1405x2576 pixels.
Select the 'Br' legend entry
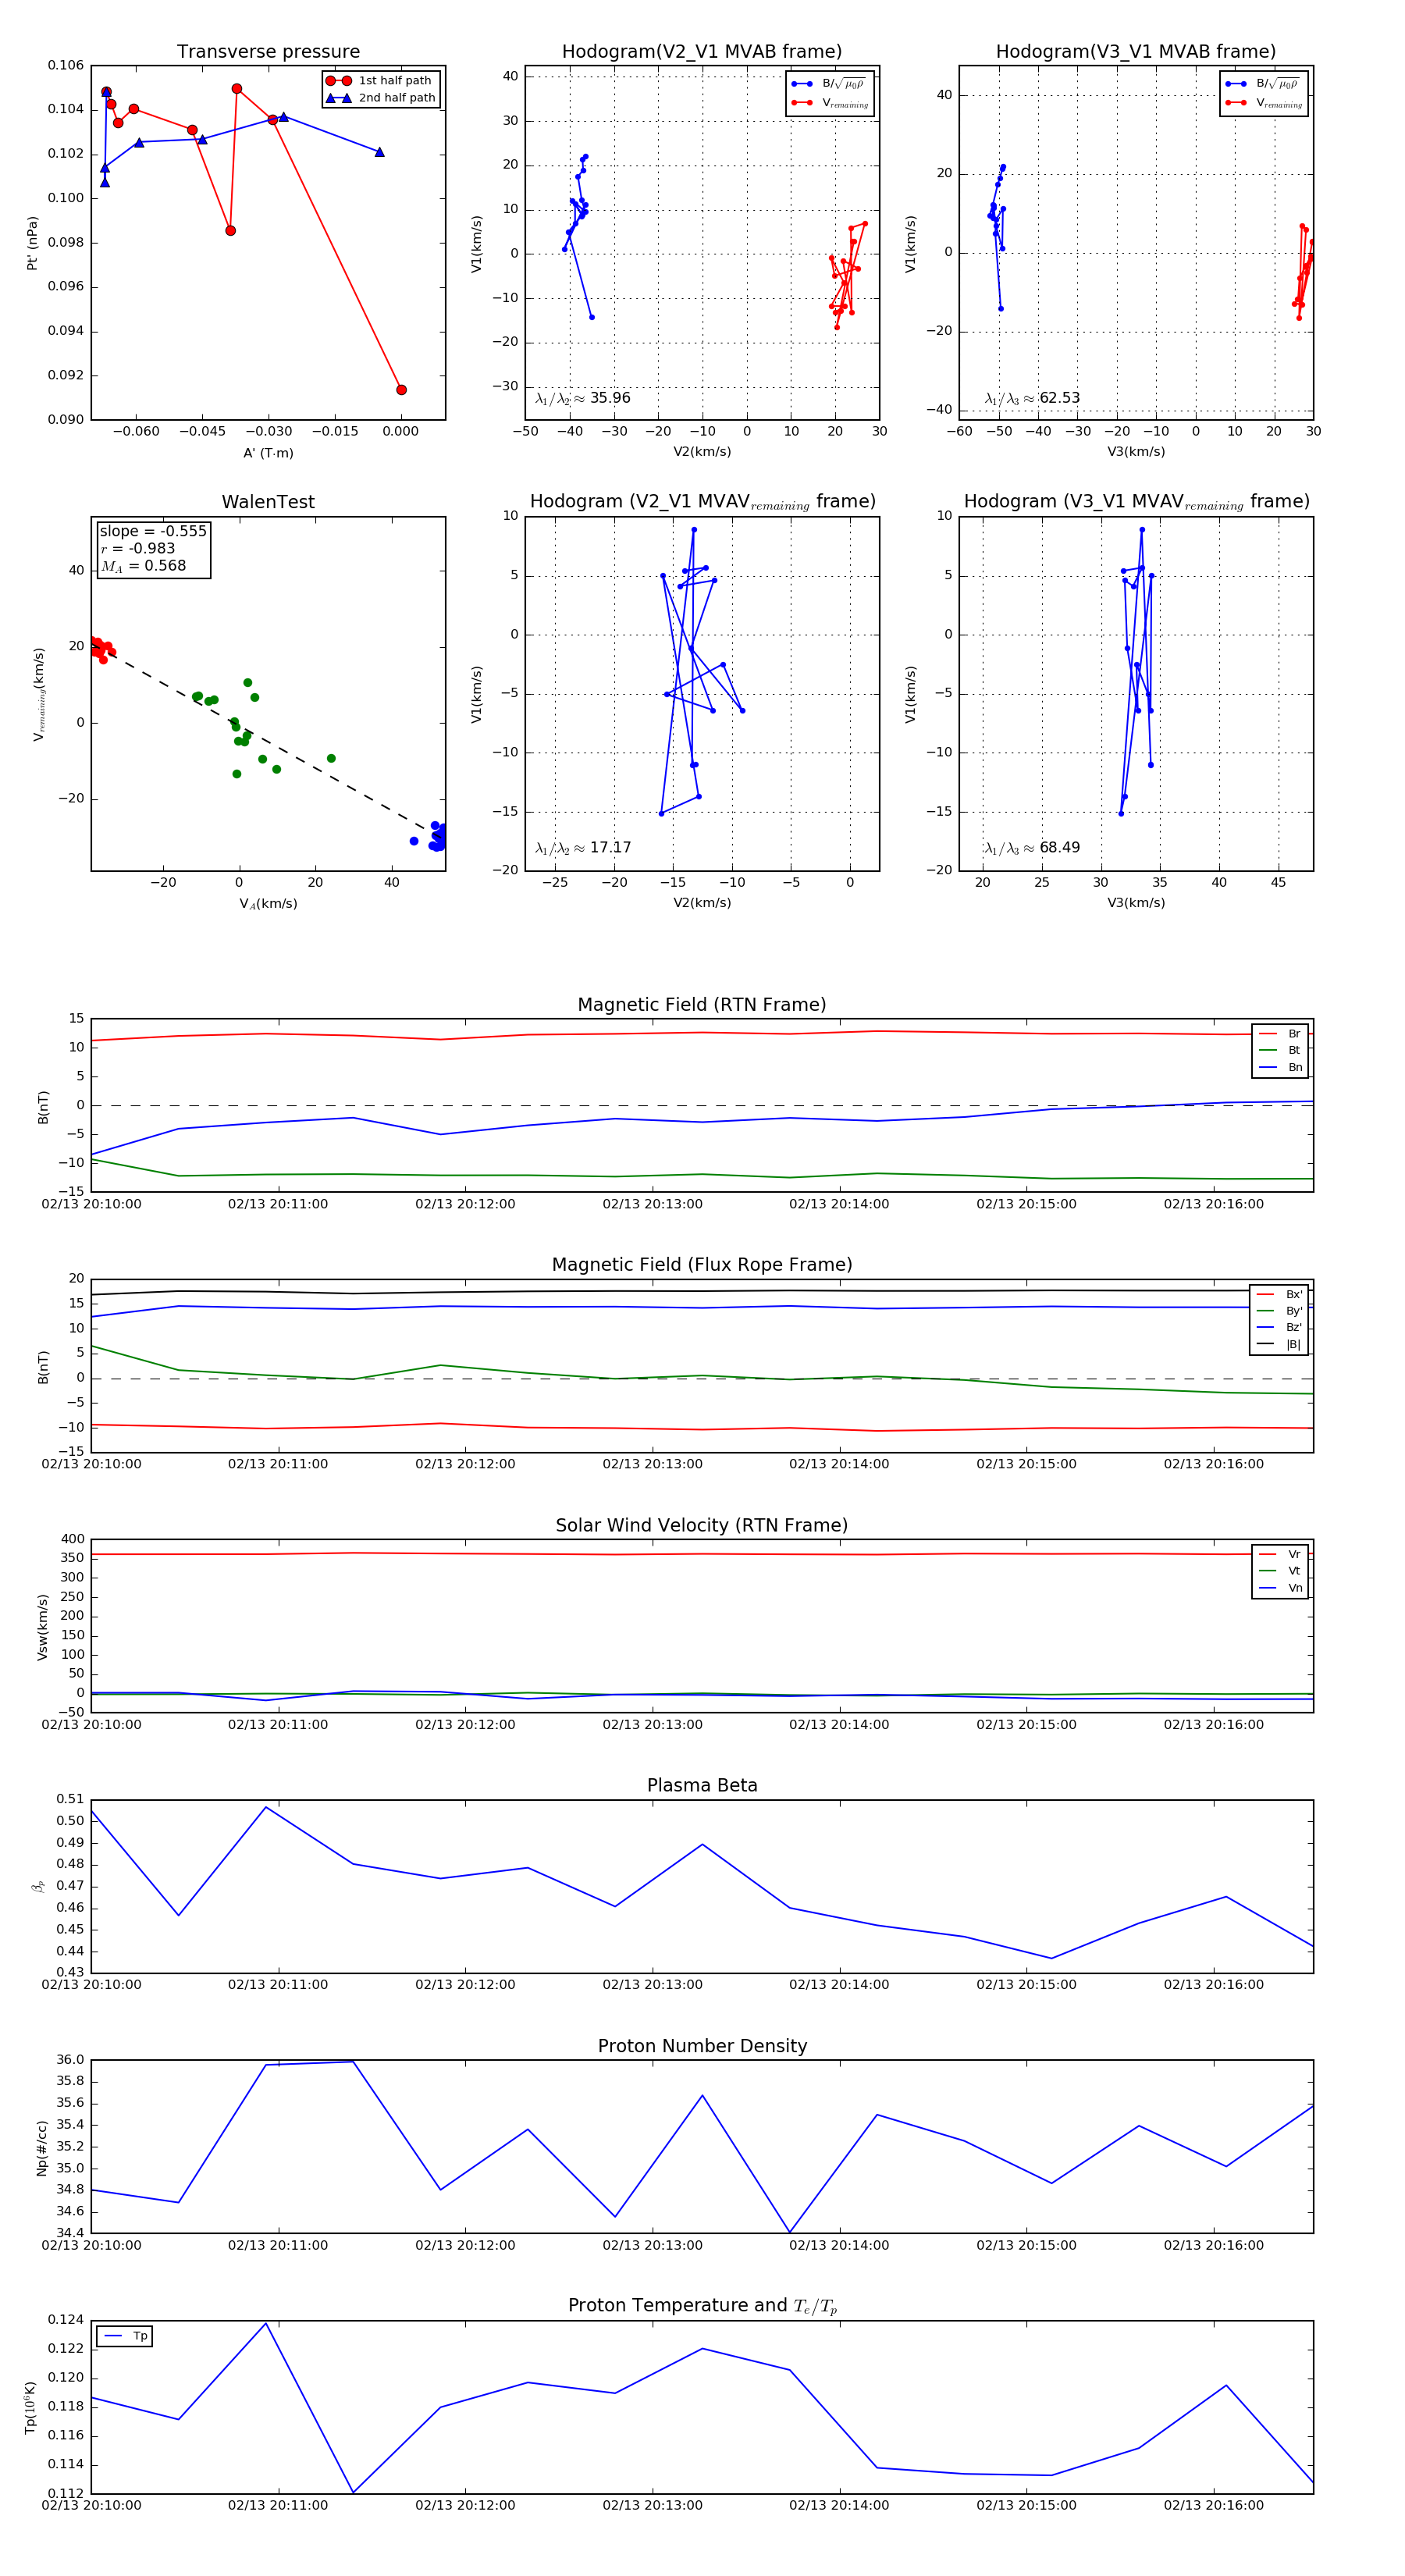tap(1280, 1034)
